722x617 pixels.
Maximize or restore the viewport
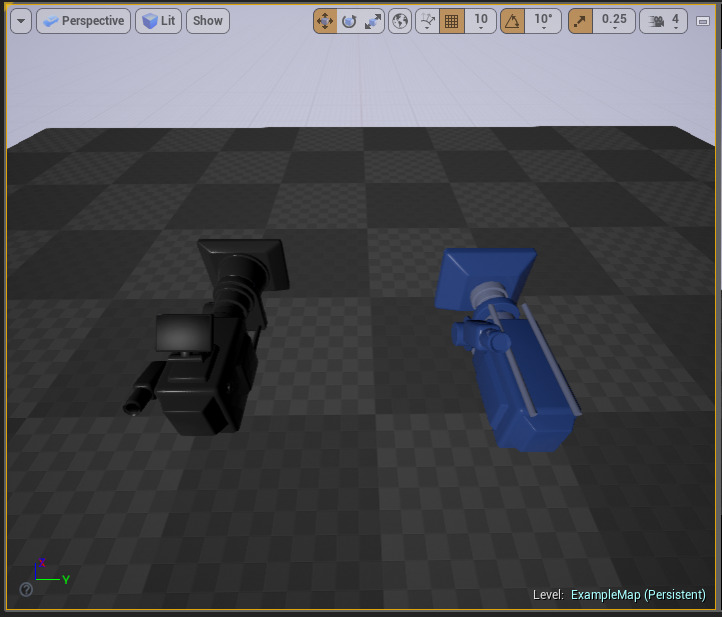703,21
